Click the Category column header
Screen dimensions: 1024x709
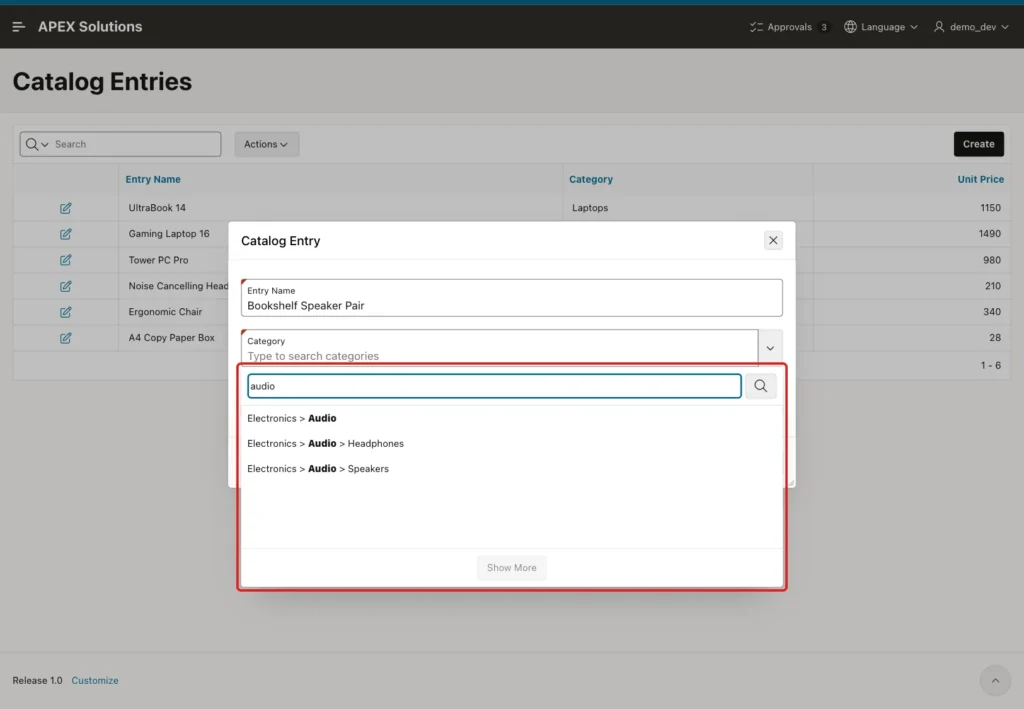tap(591, 180)
